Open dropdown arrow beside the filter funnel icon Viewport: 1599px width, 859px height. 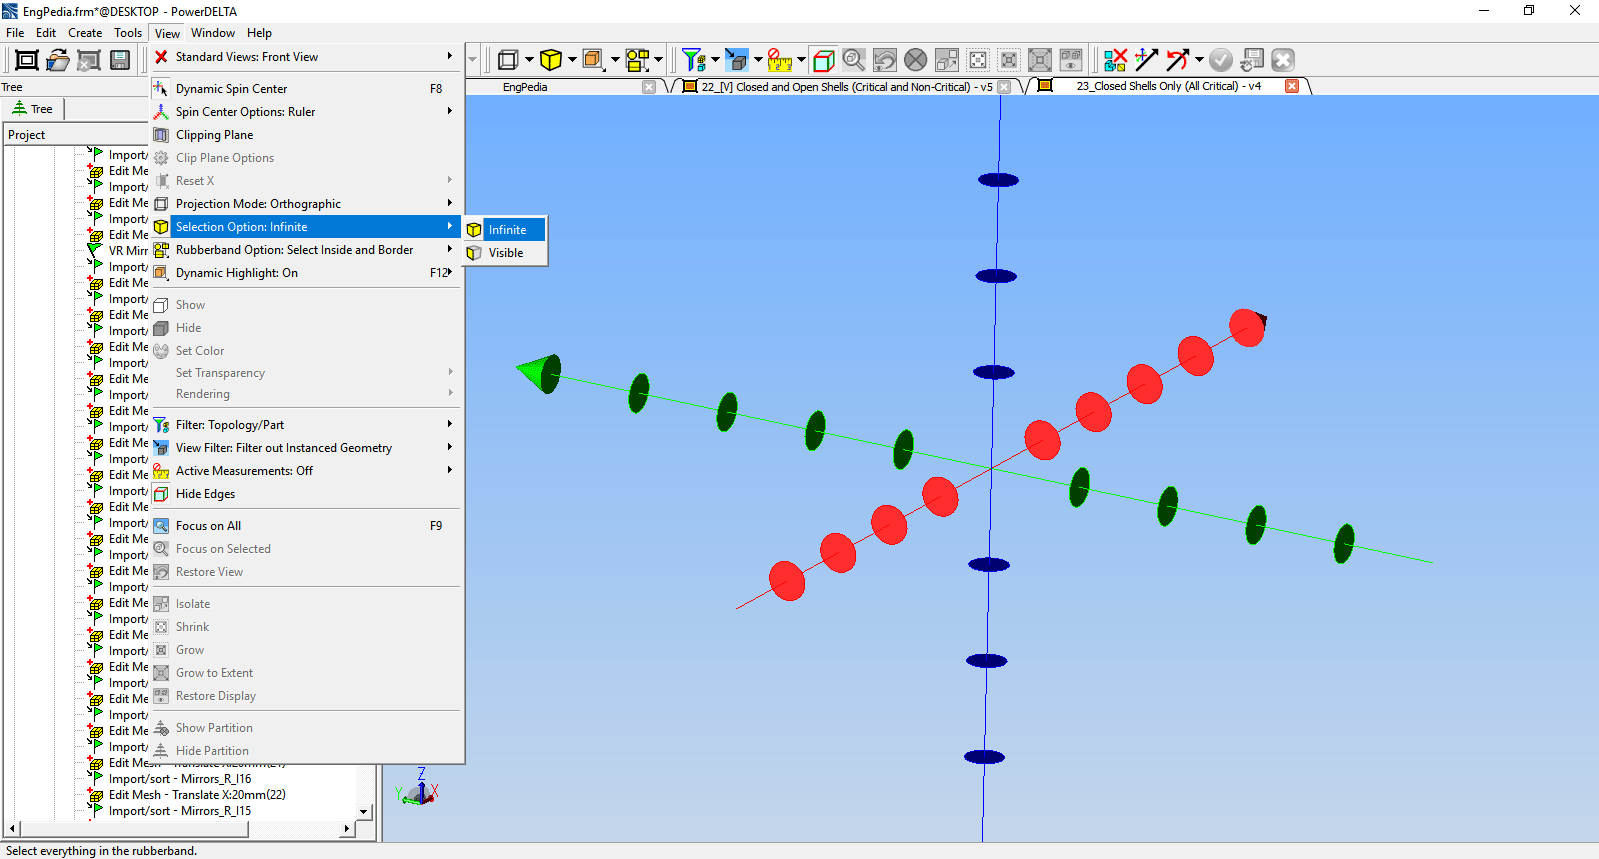(715, 60)
